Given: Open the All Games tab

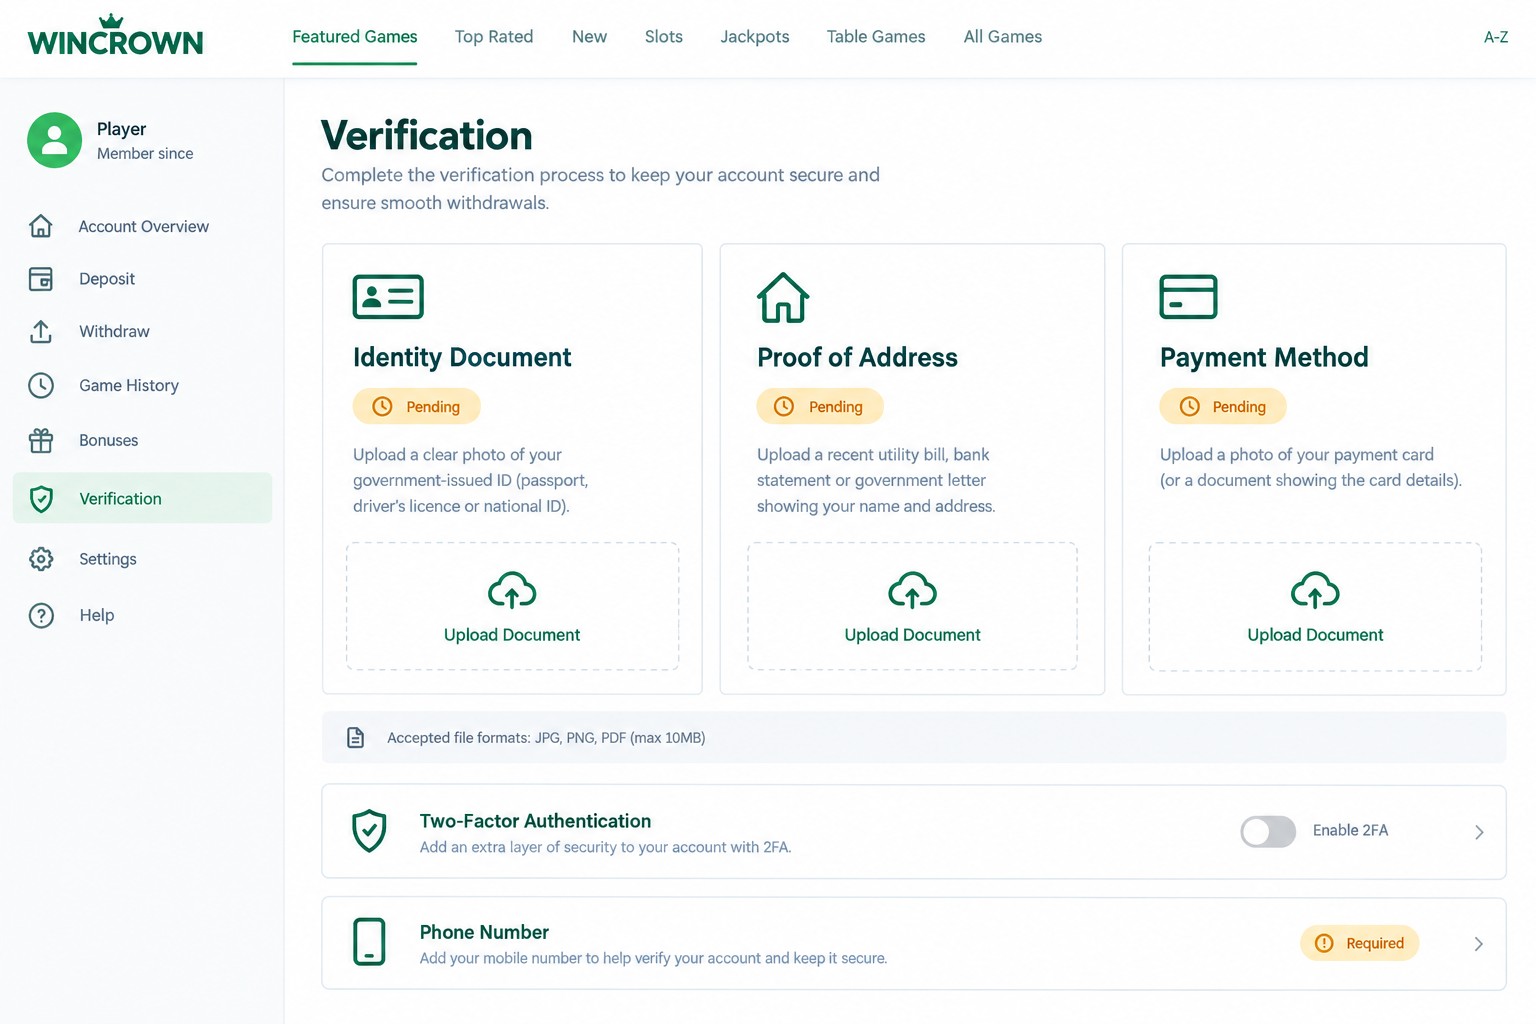Looking at the screenshot, I should [x=1003, y=37].
